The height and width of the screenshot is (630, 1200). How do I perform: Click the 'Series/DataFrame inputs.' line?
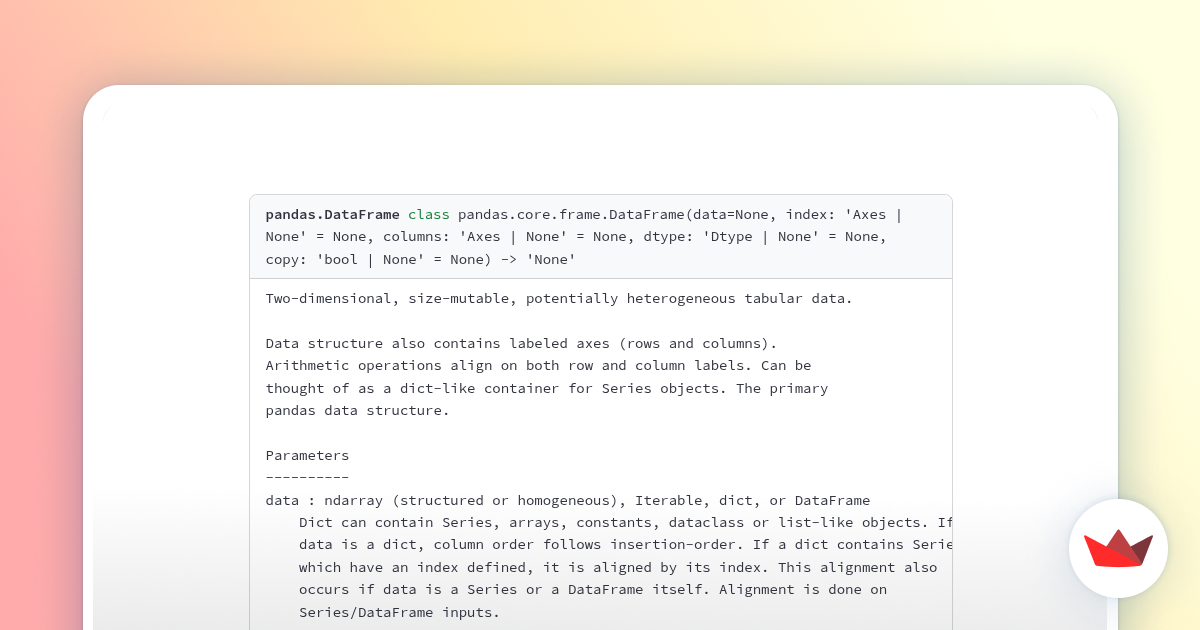click(x=399, y=612)
